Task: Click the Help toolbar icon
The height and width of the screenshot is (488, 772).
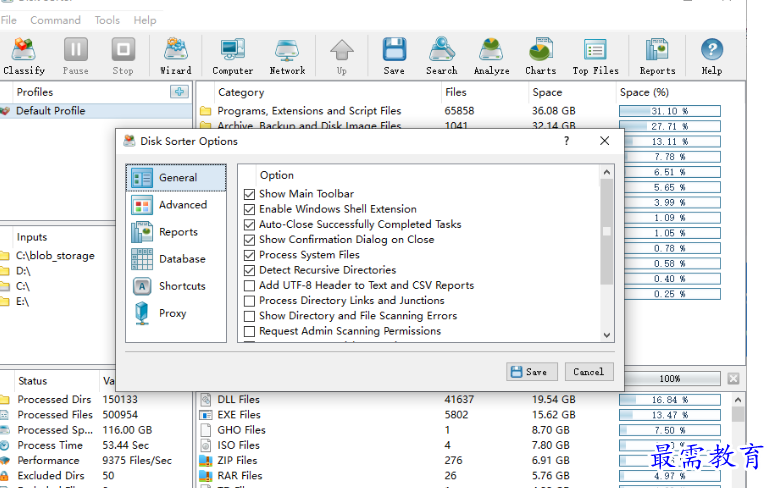Action: pyautogui.click(x=712, y=56)
